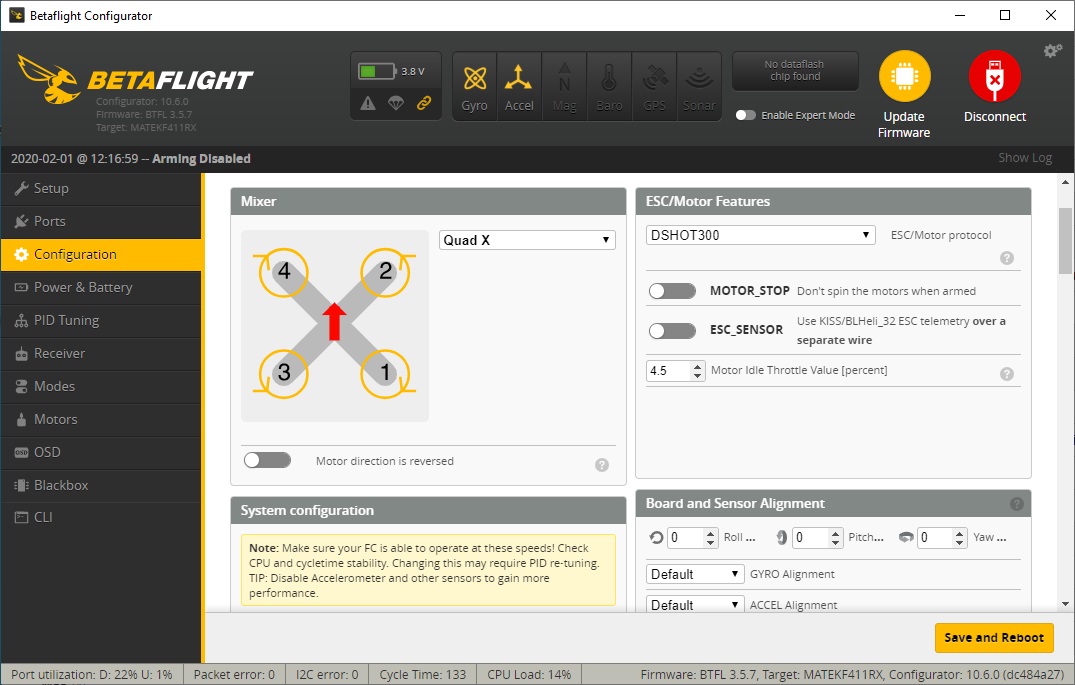Enable Expert Mode toggle

point(745,115)
